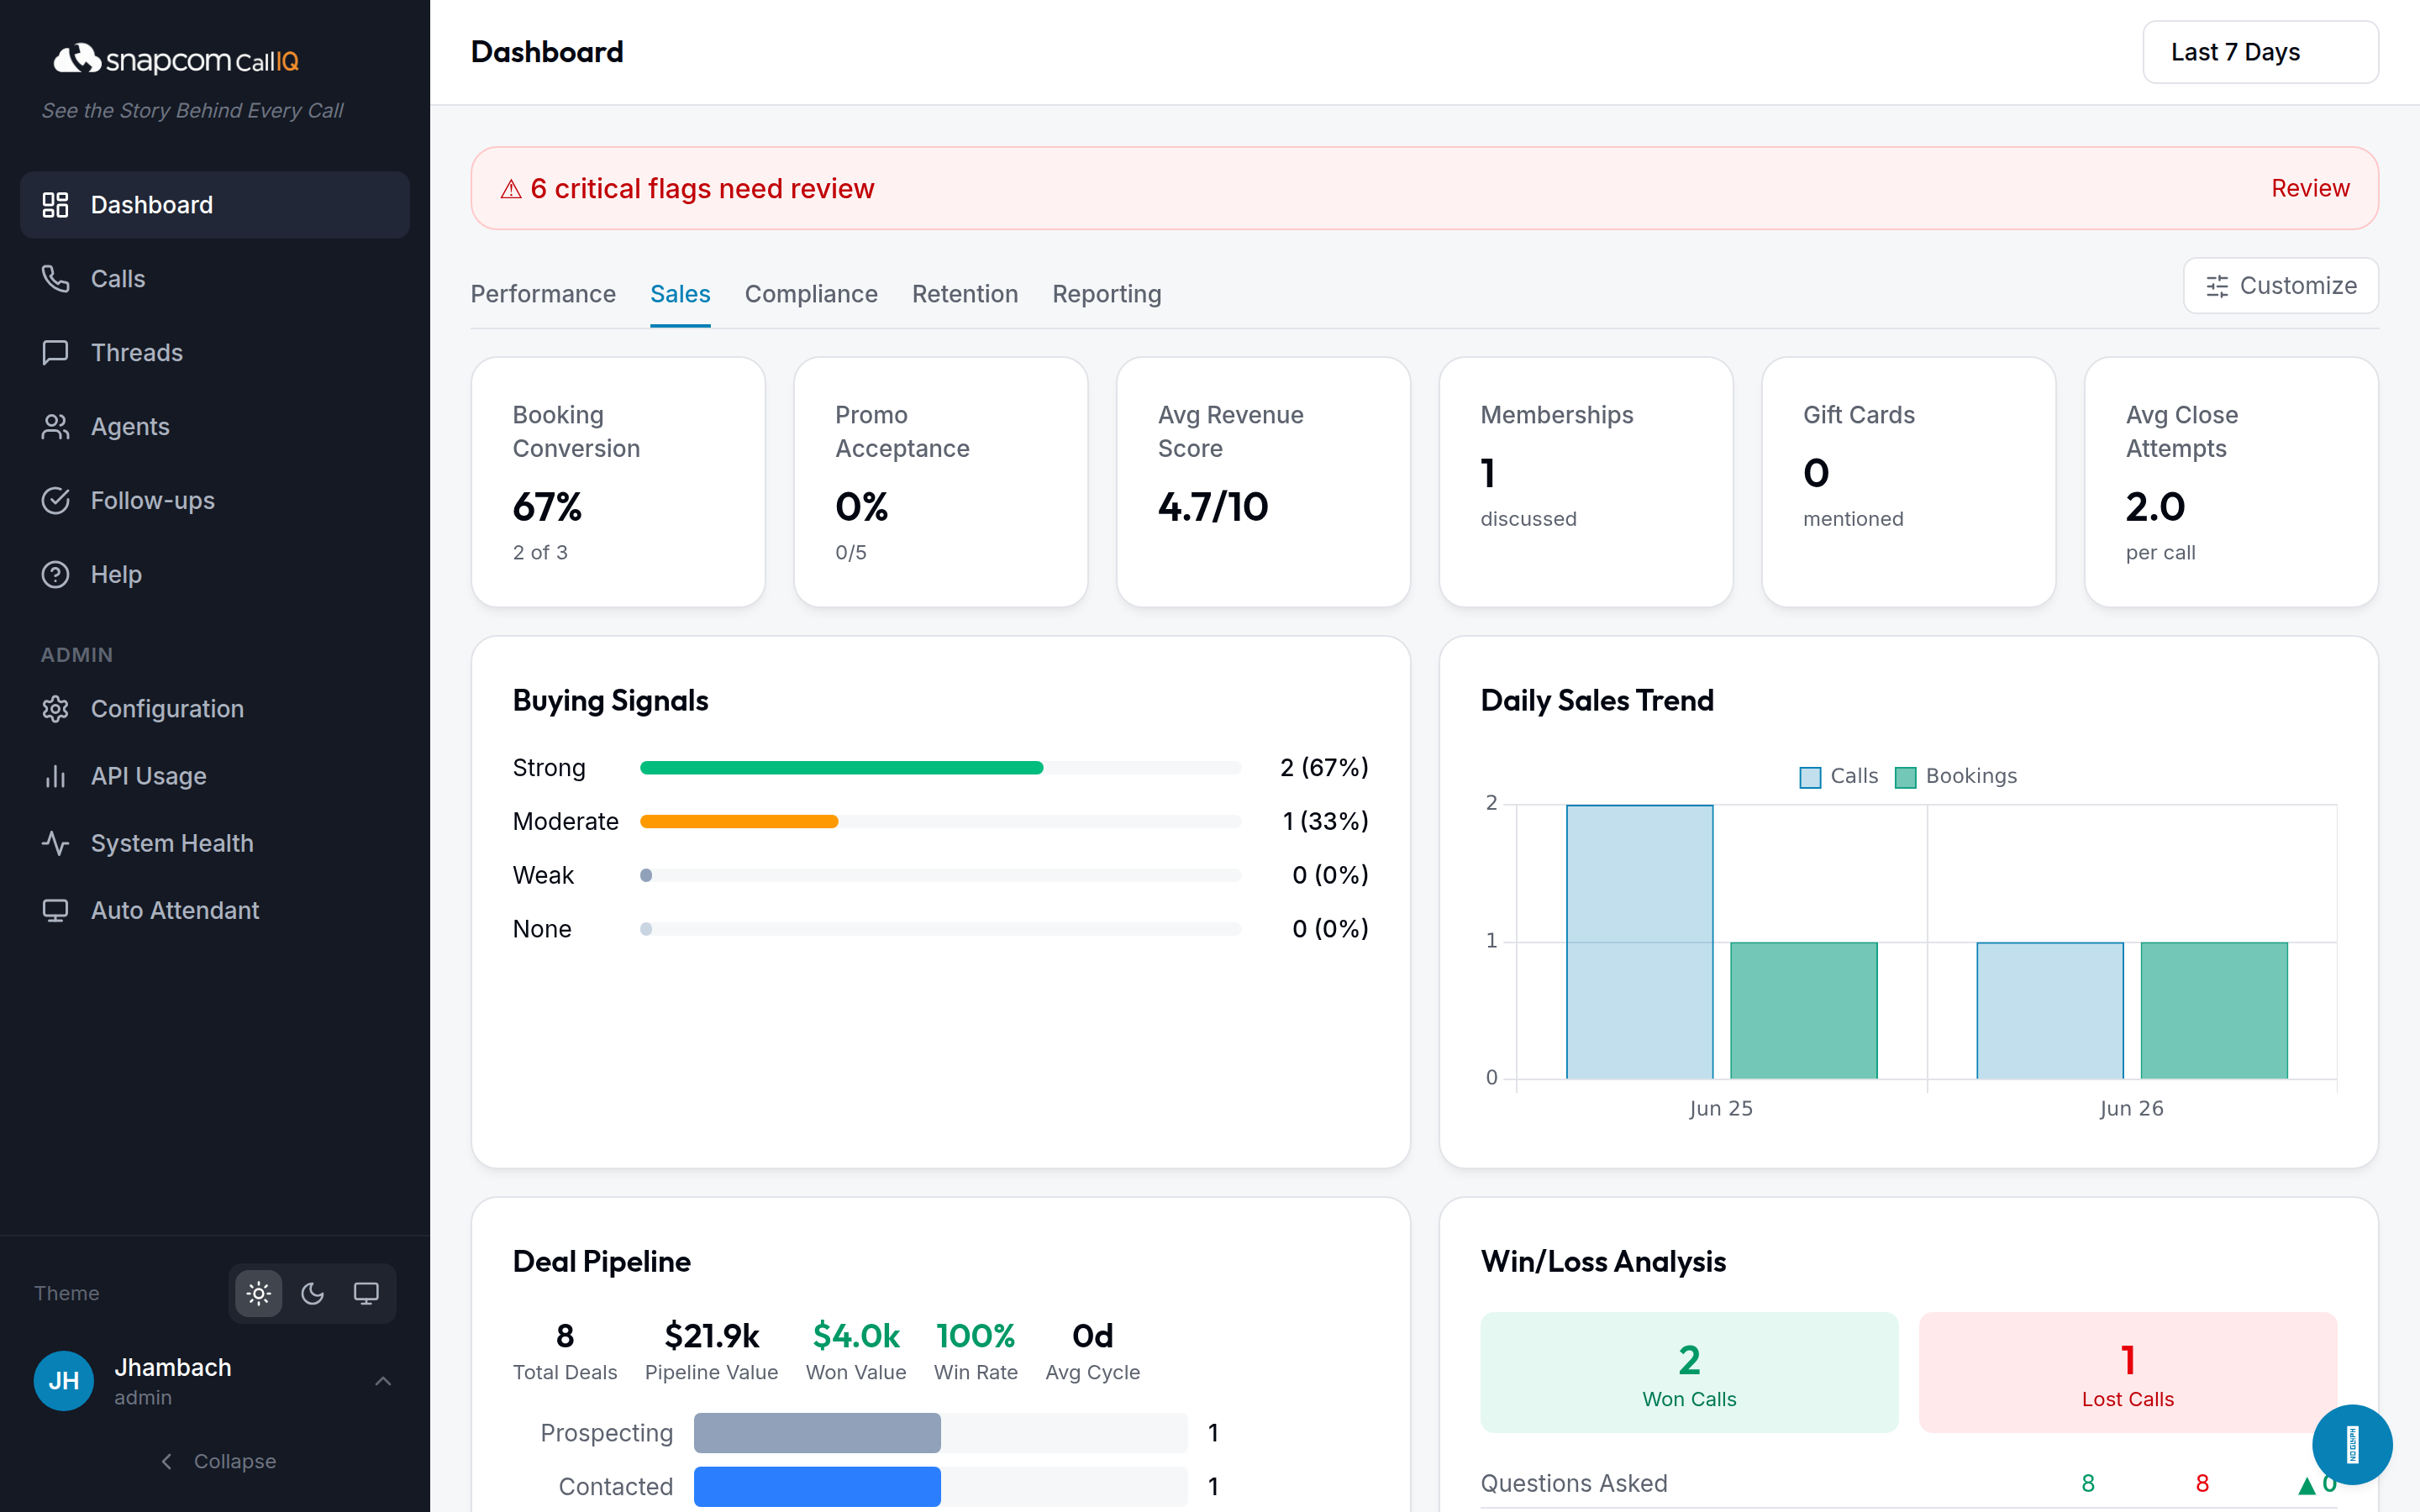Toggle Bookings series in chart legend
The width and height of the screenshot is (2420, 1512).
tap(1956, 777)
